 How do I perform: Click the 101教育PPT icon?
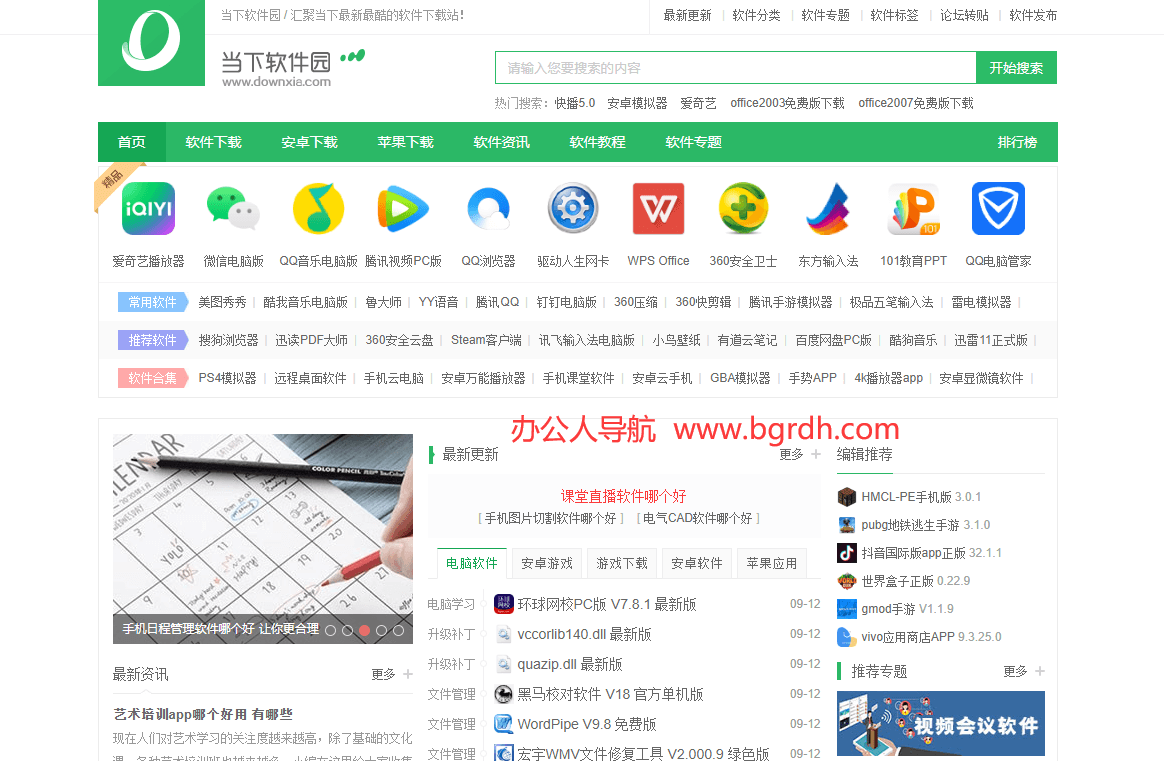click(x=913, y=208)
